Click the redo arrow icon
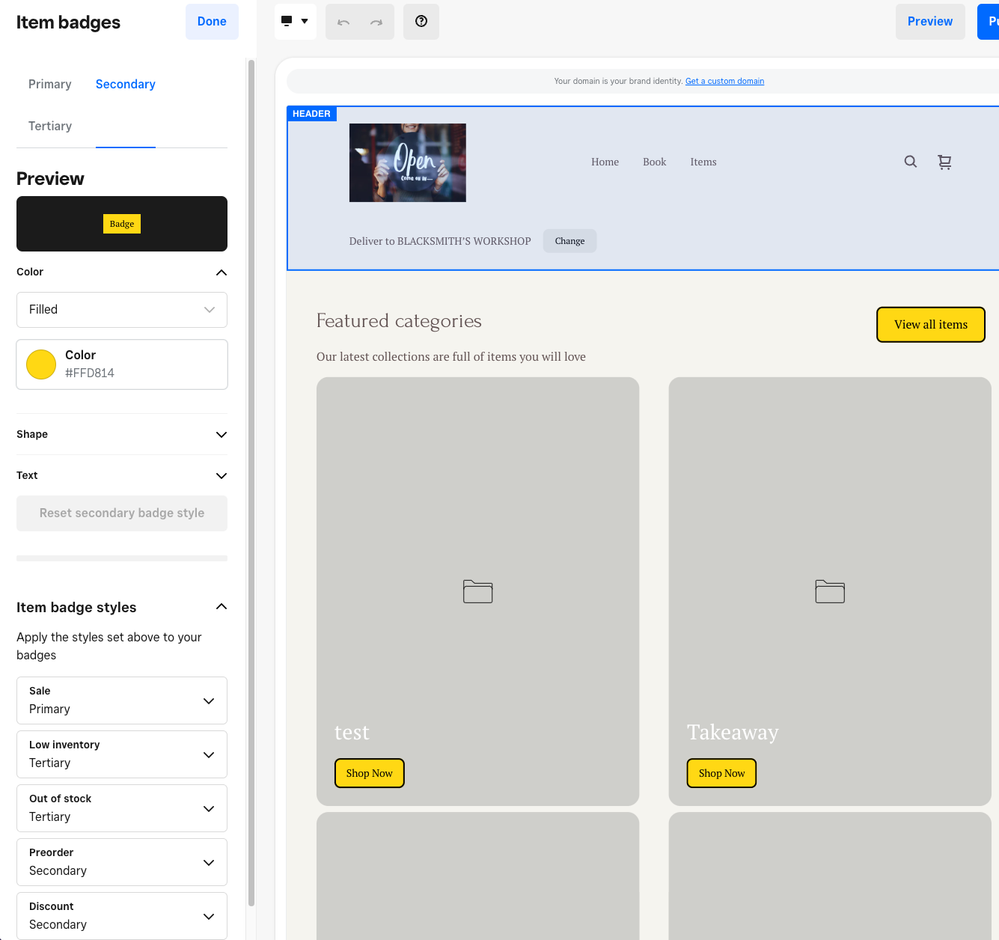Viewport: 999px width, 940px height. [376, 22]
